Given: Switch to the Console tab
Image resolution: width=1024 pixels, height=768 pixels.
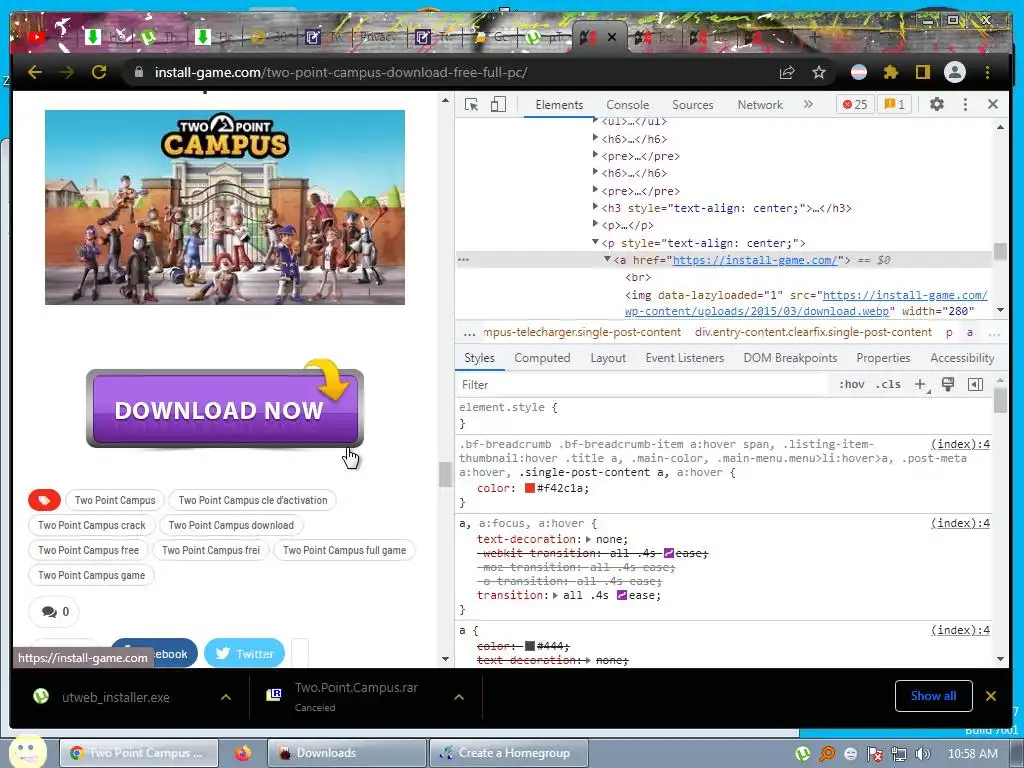Looking at the screenshot, I should coord(628,104).
